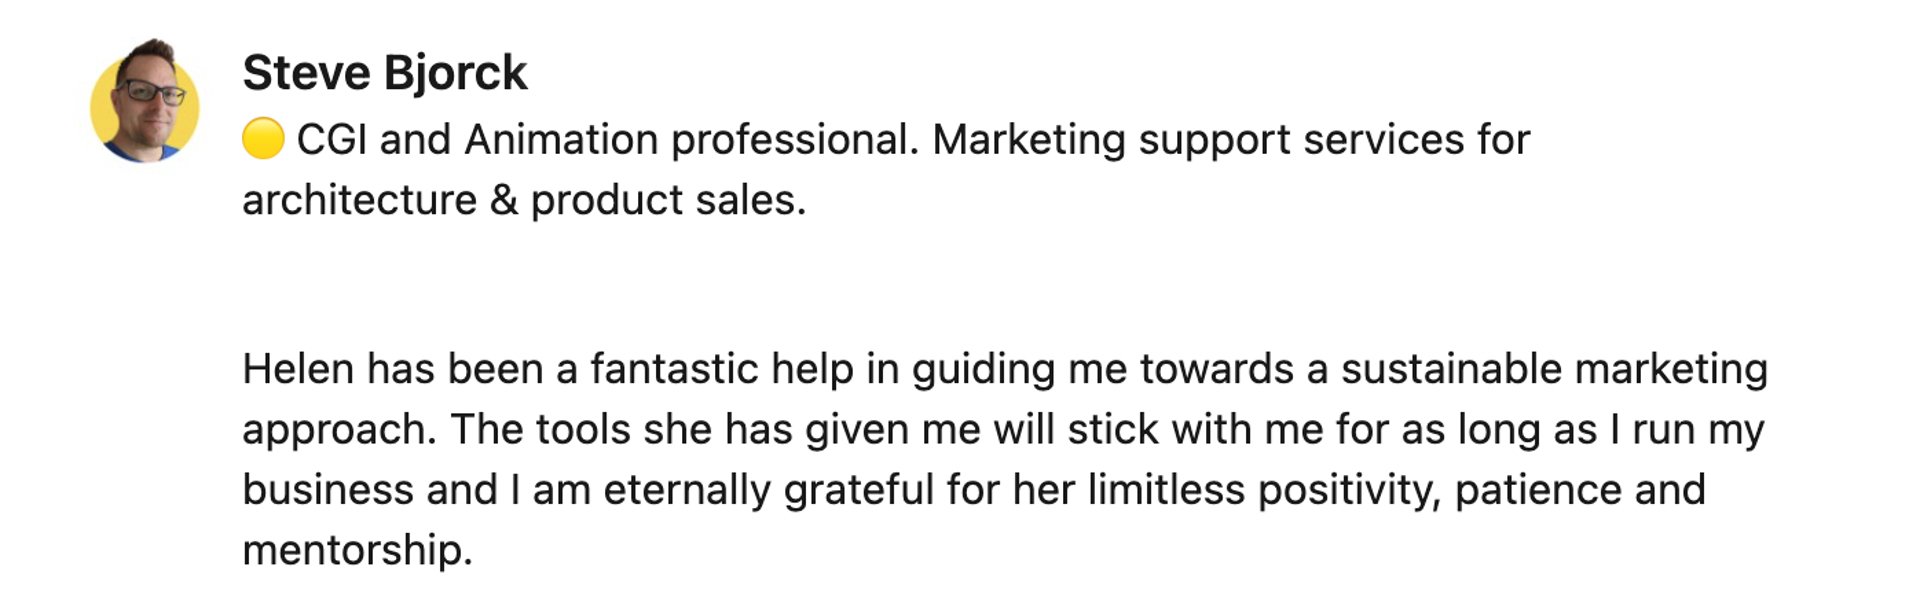
Task: Click the yellow circle emoji in headline
Action: pyautogui.click(x=264, y=139)
